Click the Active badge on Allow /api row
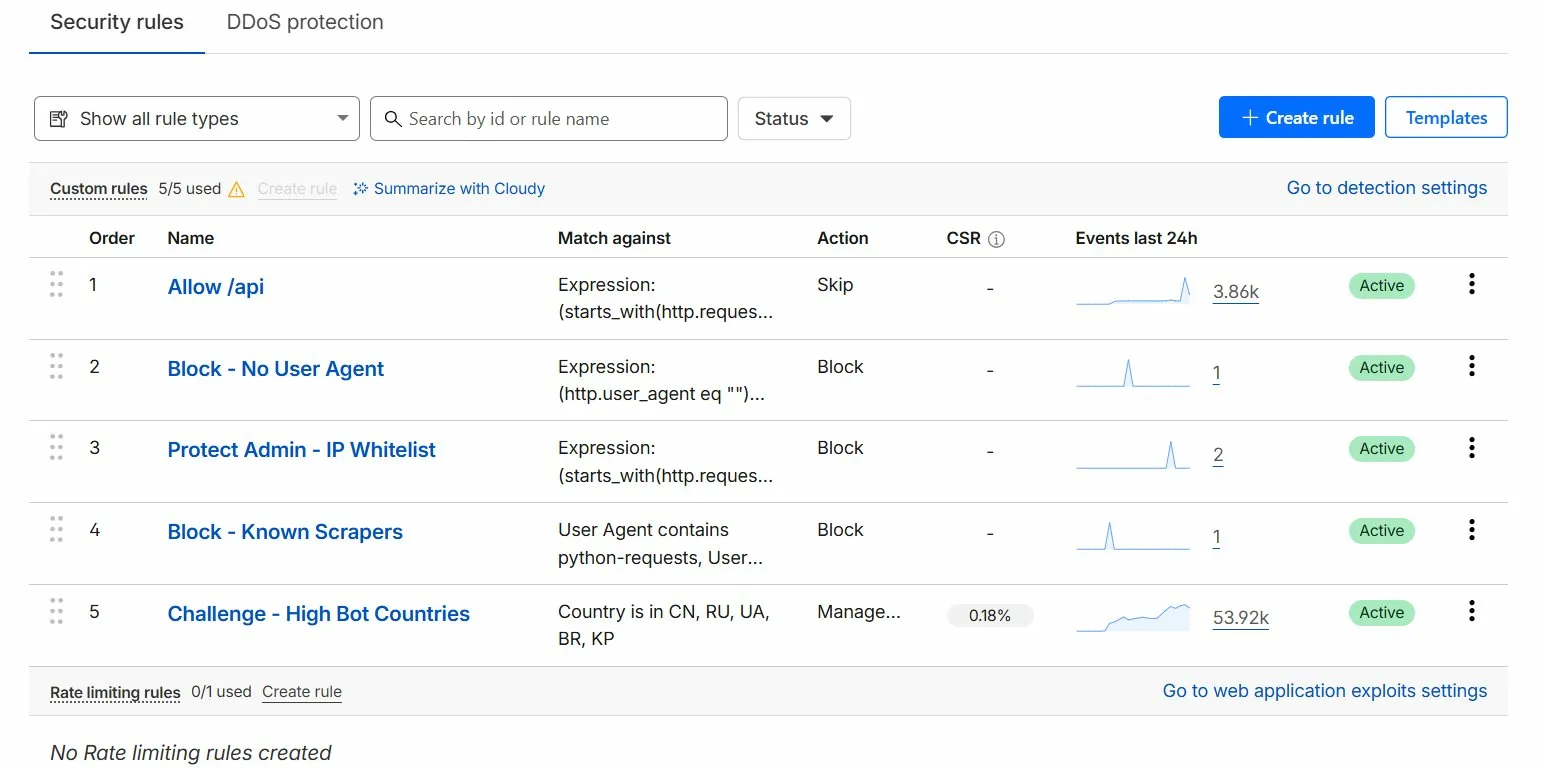This screenshot has height=769, width=1550. pos(1382,286)
